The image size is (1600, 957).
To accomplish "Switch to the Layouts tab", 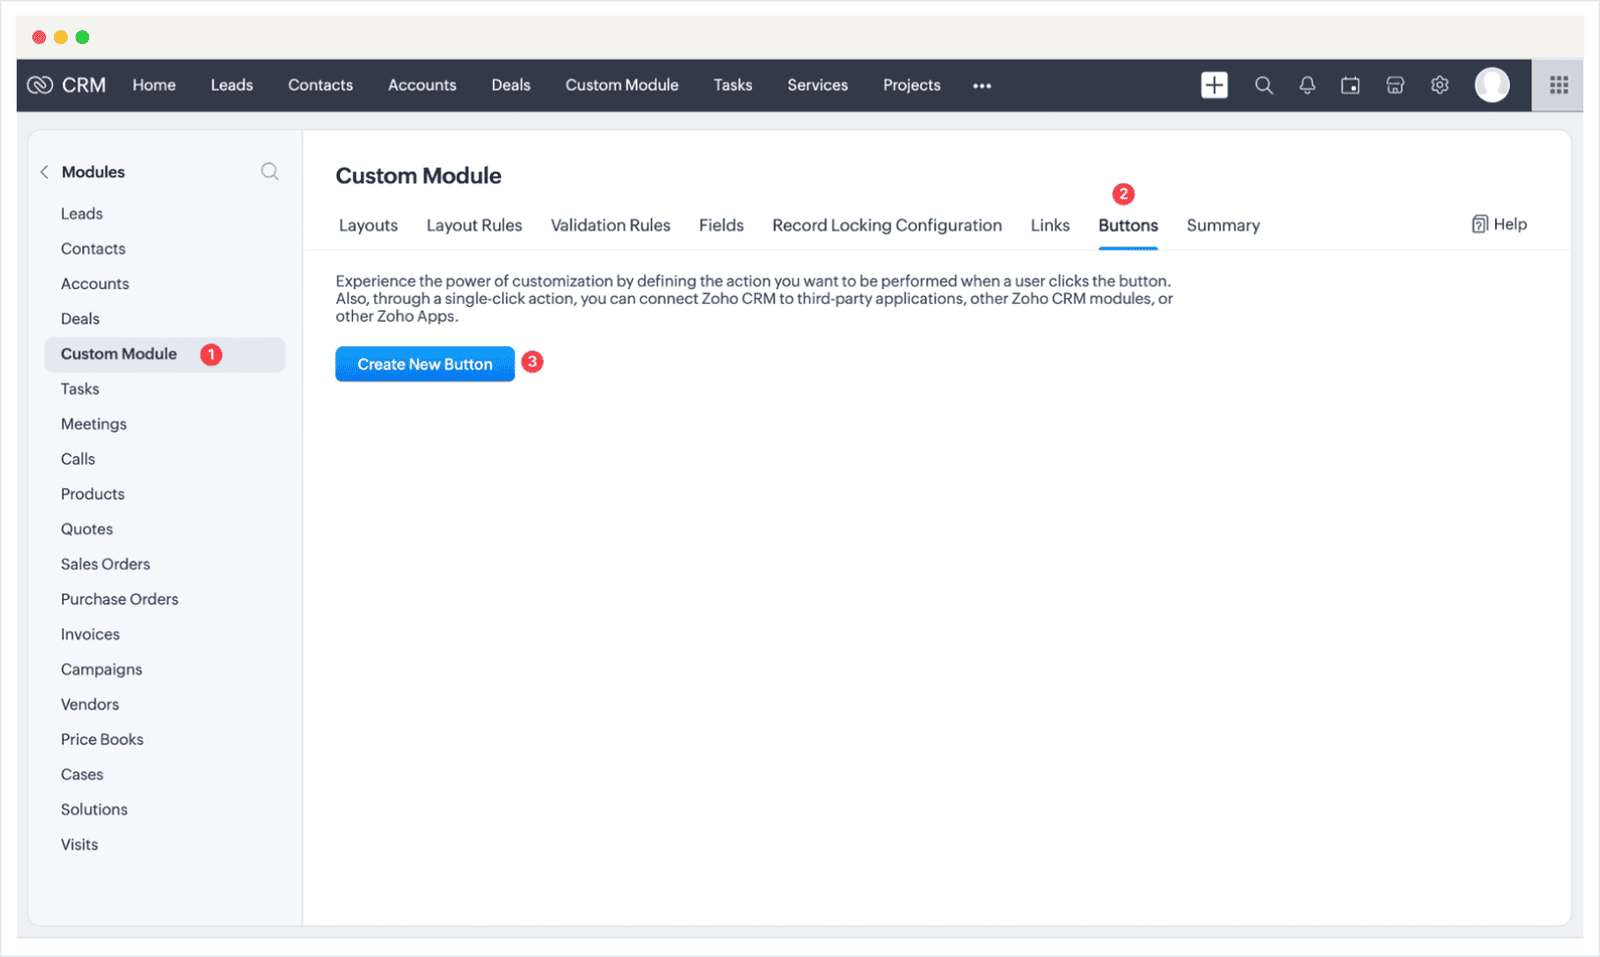I will click(368, 225).
